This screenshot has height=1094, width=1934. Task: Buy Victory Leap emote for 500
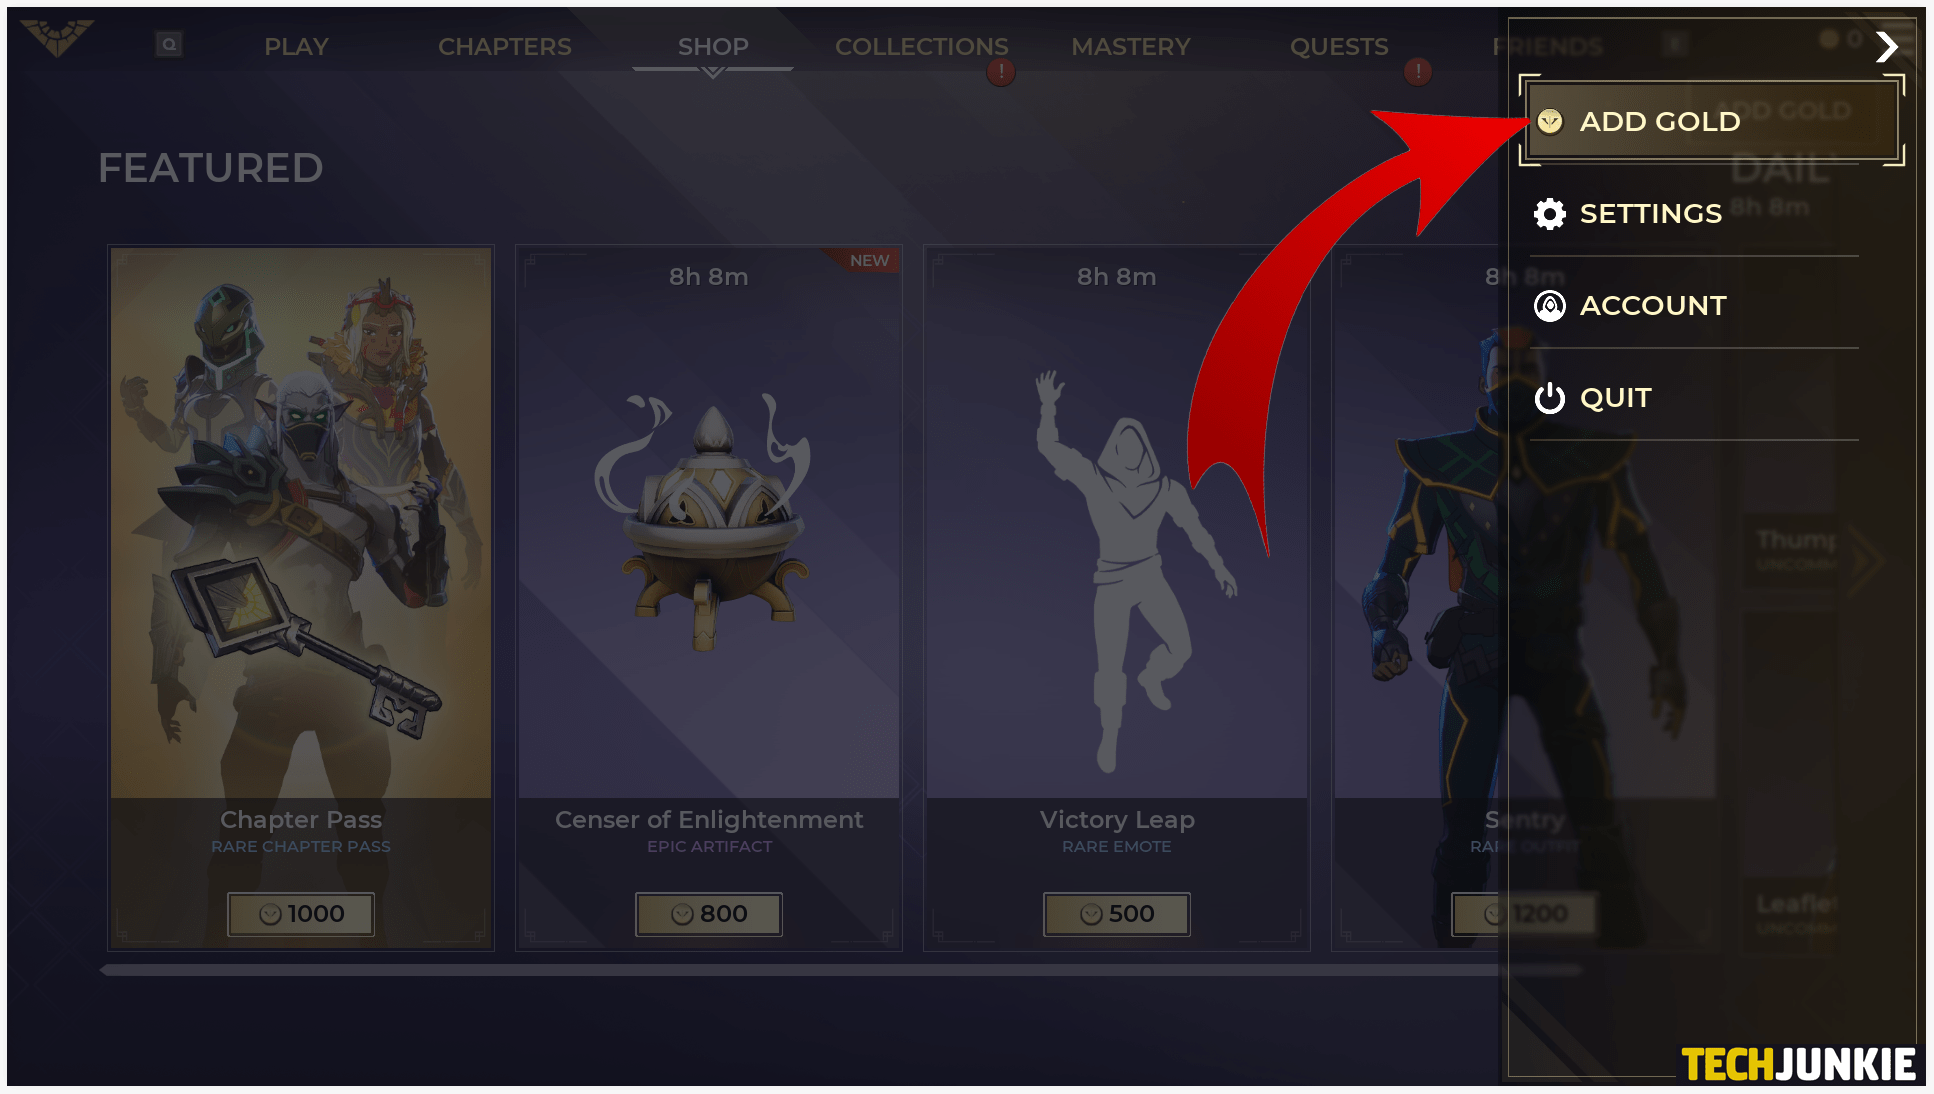tap(1117, 914)
